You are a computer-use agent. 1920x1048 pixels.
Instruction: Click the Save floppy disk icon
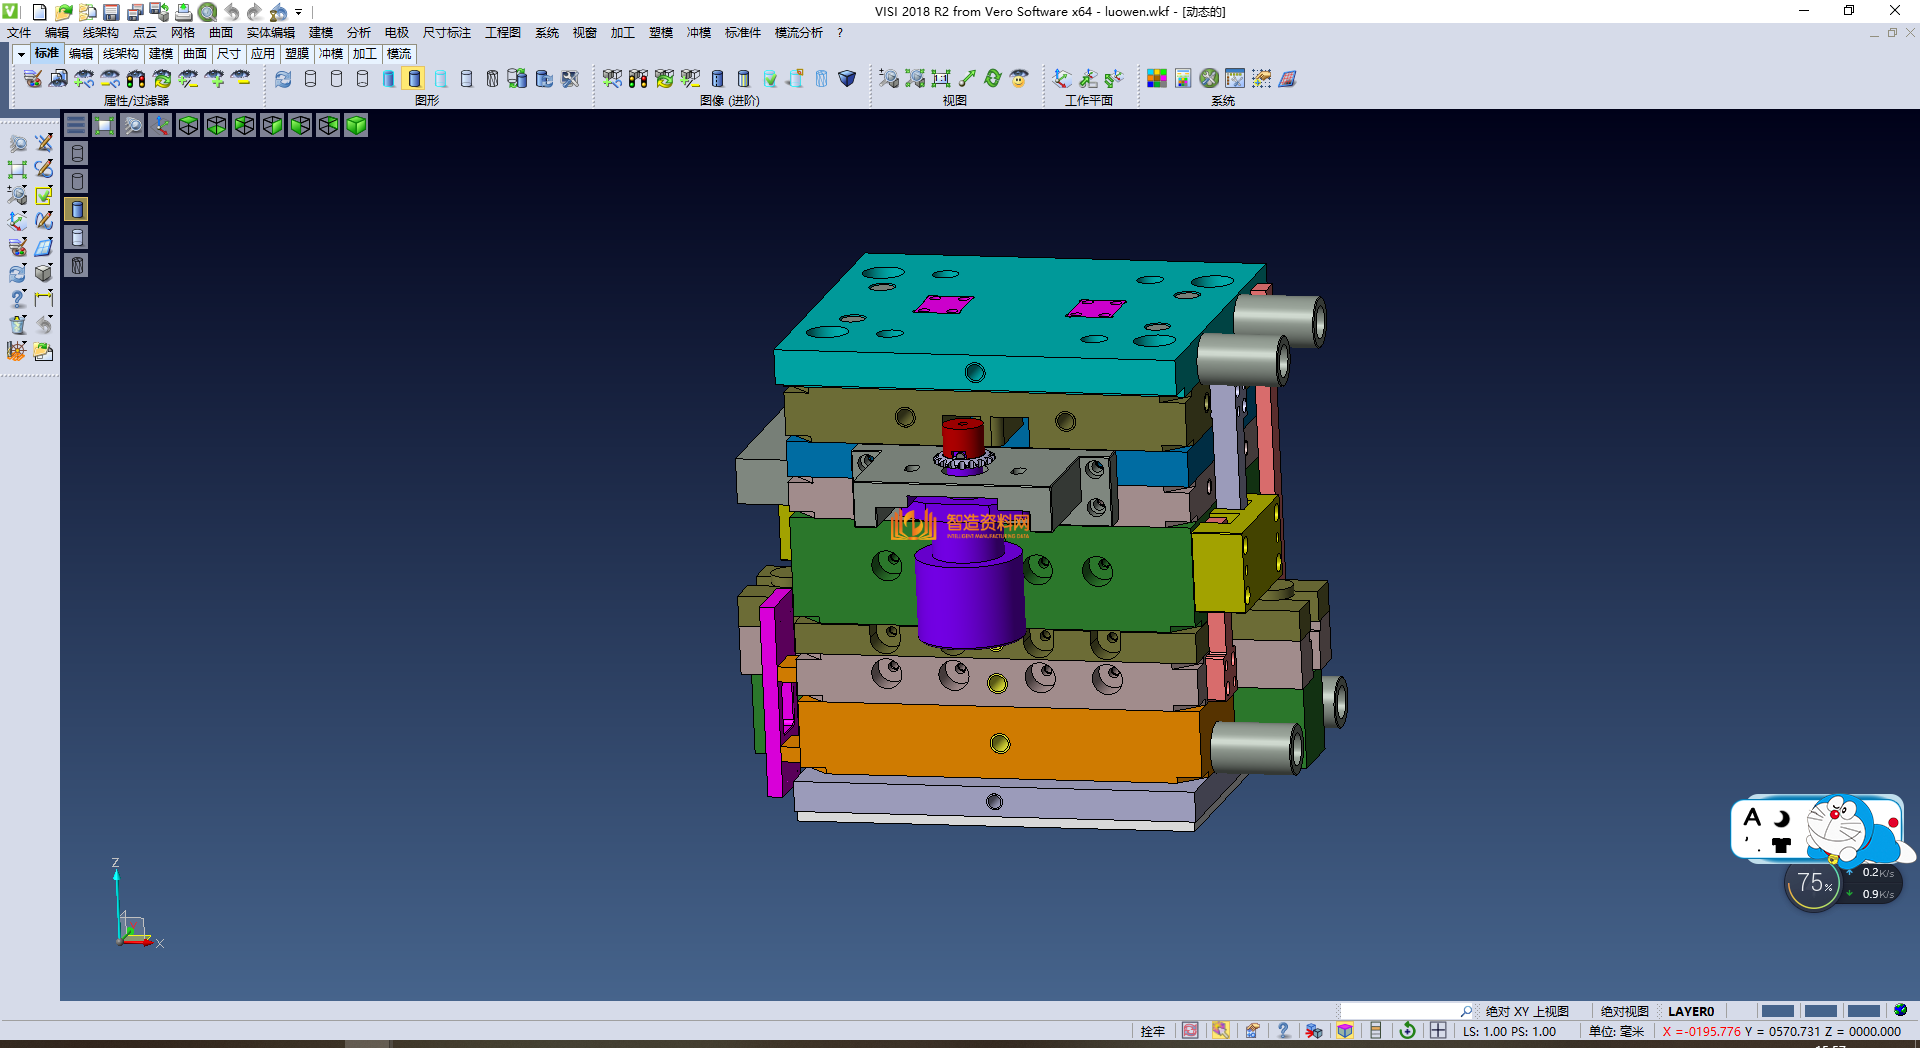[x=111, y=12]
